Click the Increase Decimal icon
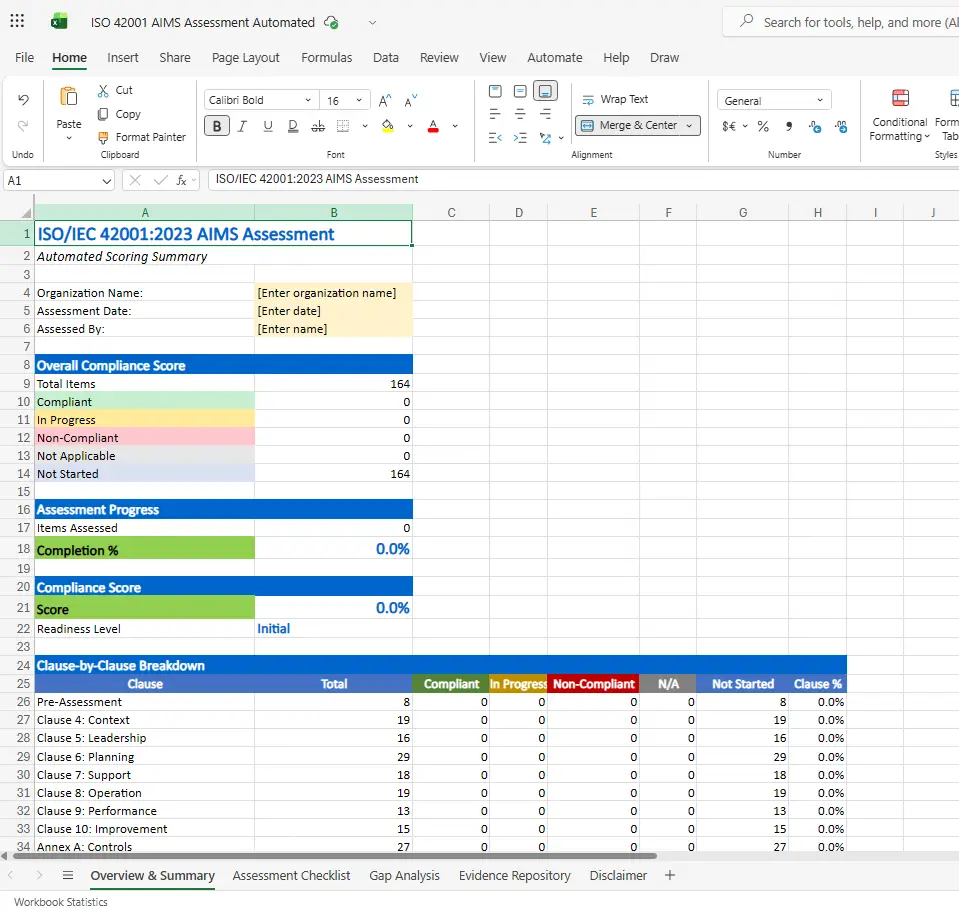The image size is (959, 911). [x=815, y=126]
